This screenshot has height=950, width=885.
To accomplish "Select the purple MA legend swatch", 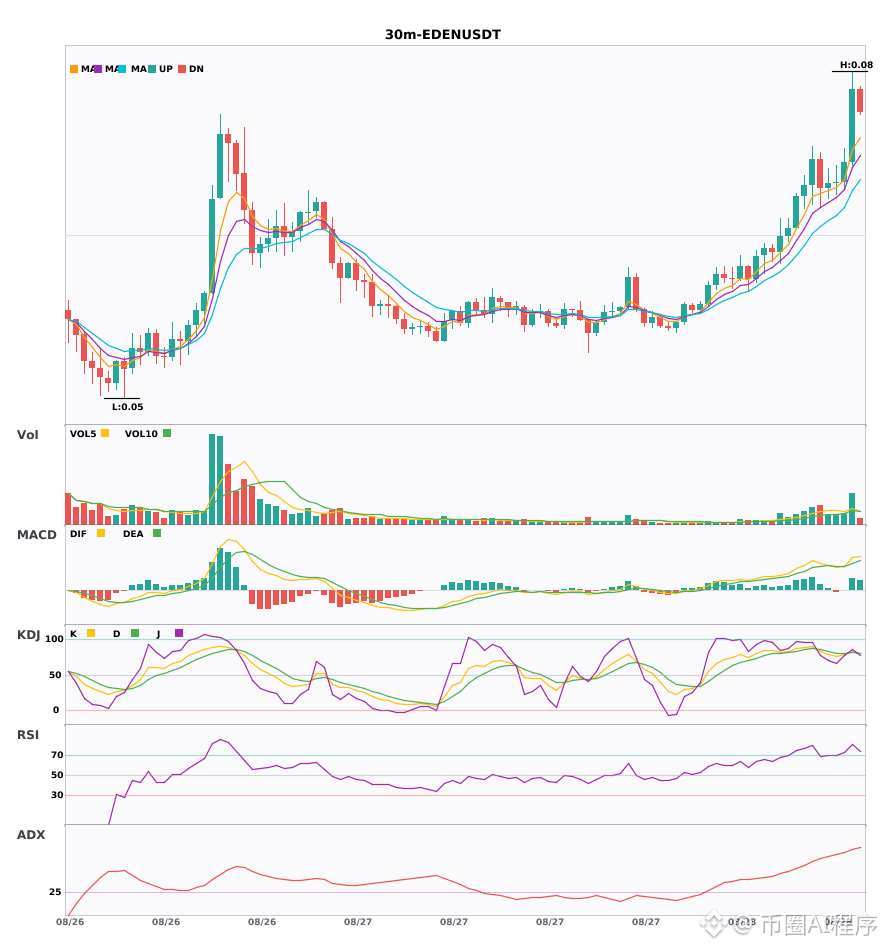I will pyautogui.click(x=98, y=69).
